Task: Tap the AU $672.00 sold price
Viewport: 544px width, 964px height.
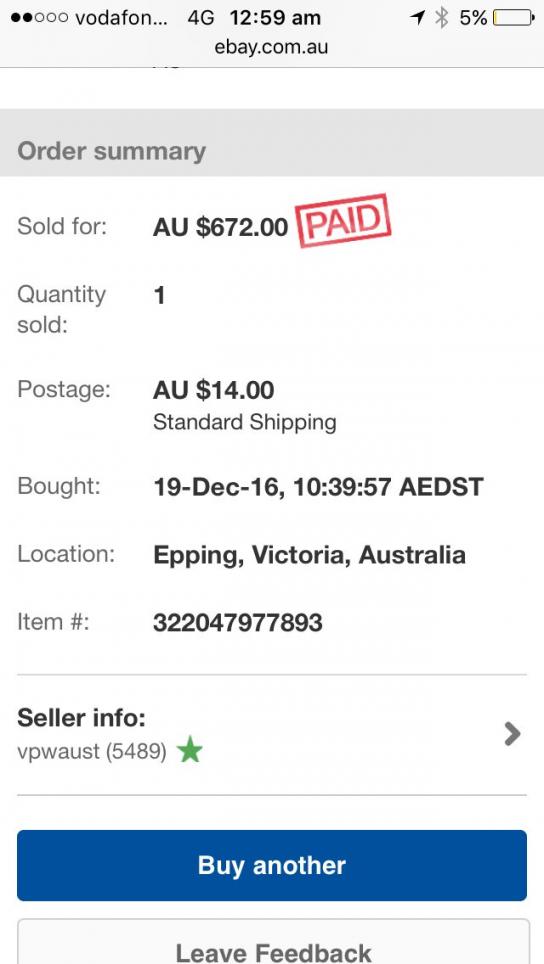Action: [220, 228]
